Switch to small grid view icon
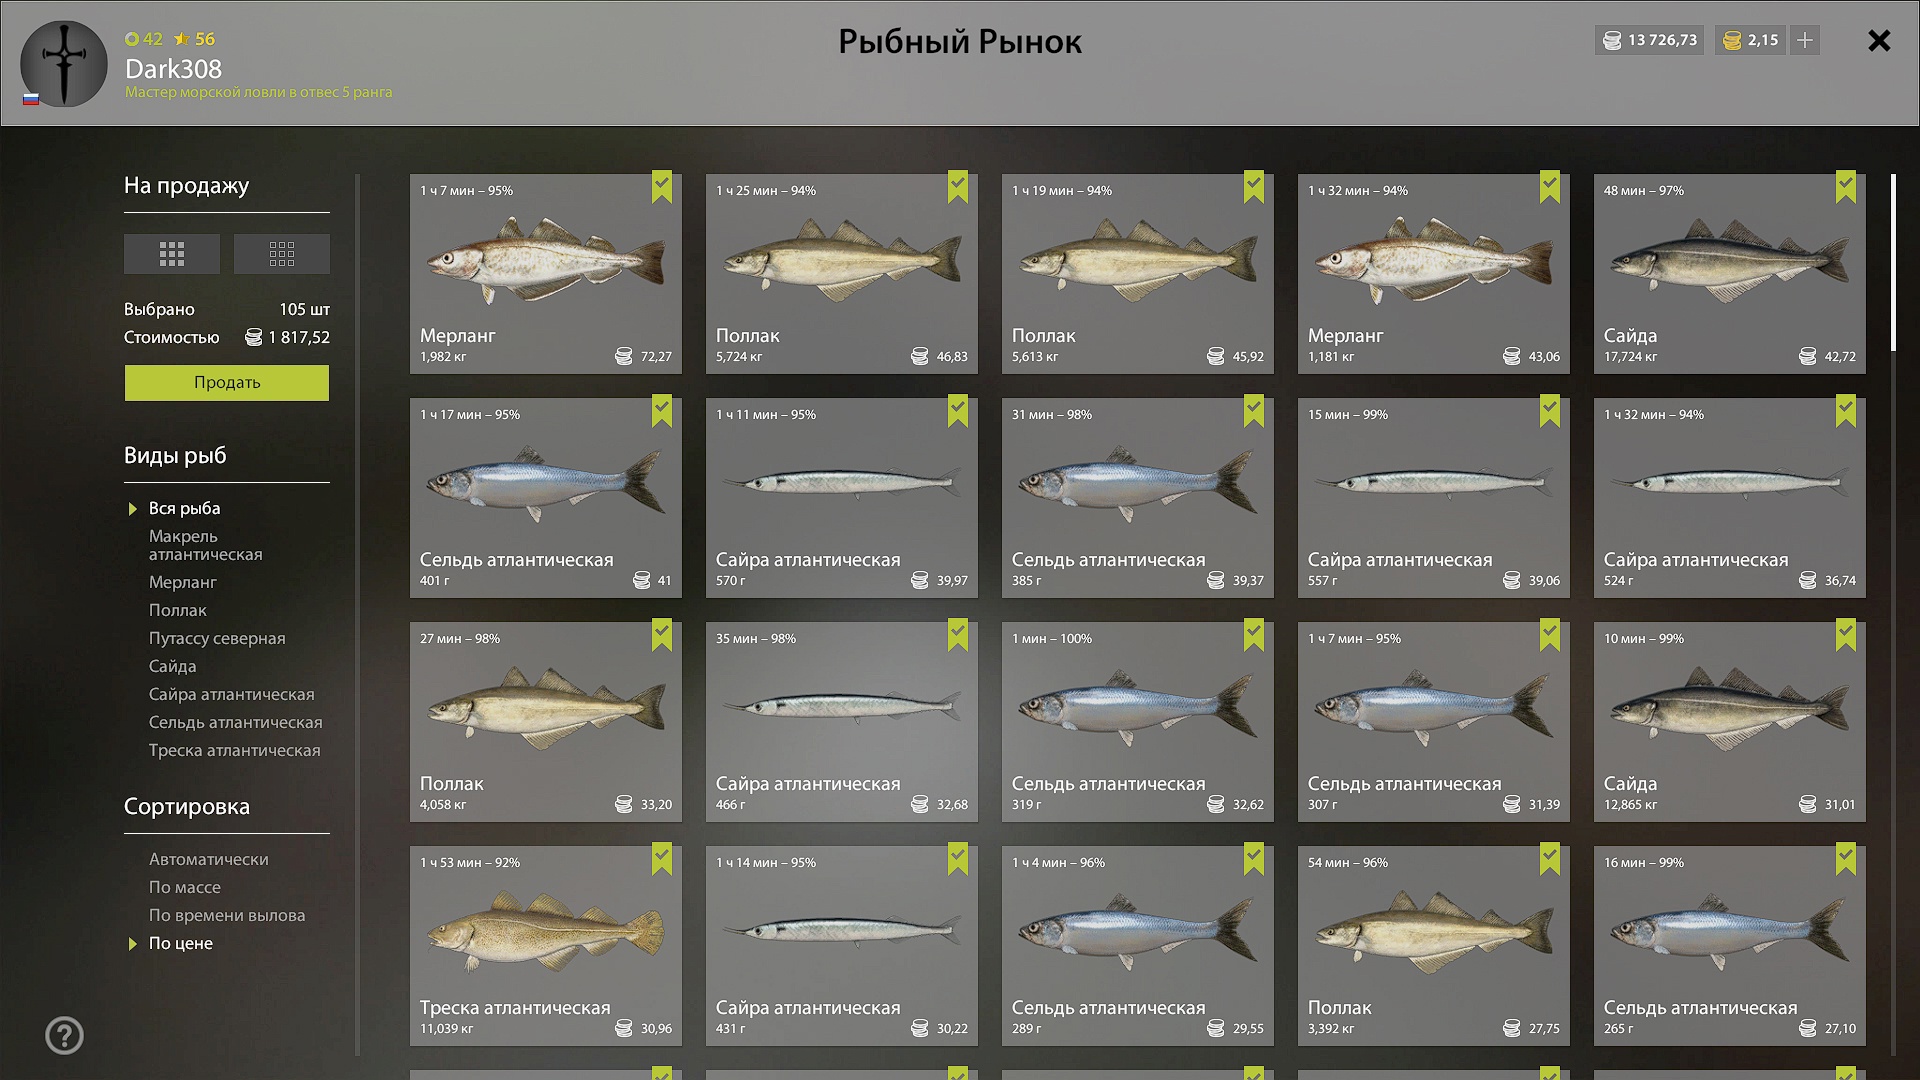This screenshot has width=1920, height=1080. coord(282,254)
